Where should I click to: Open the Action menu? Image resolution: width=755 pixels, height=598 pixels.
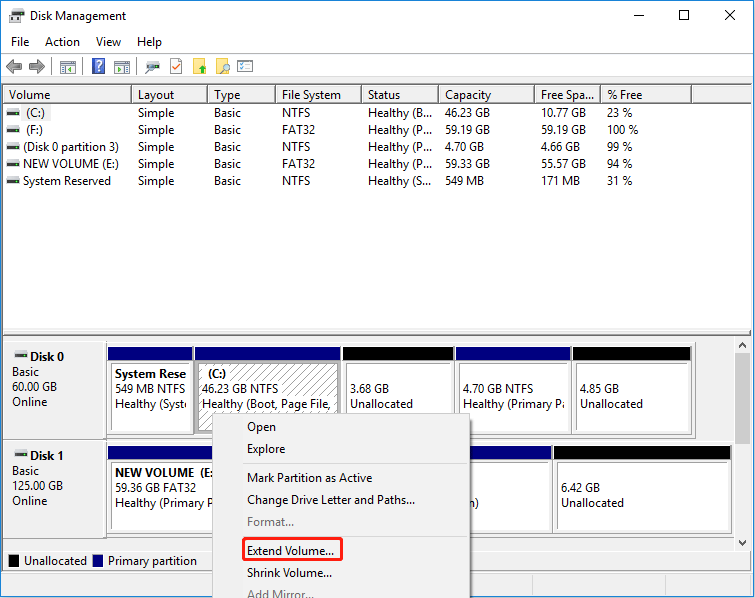[62, 42]
